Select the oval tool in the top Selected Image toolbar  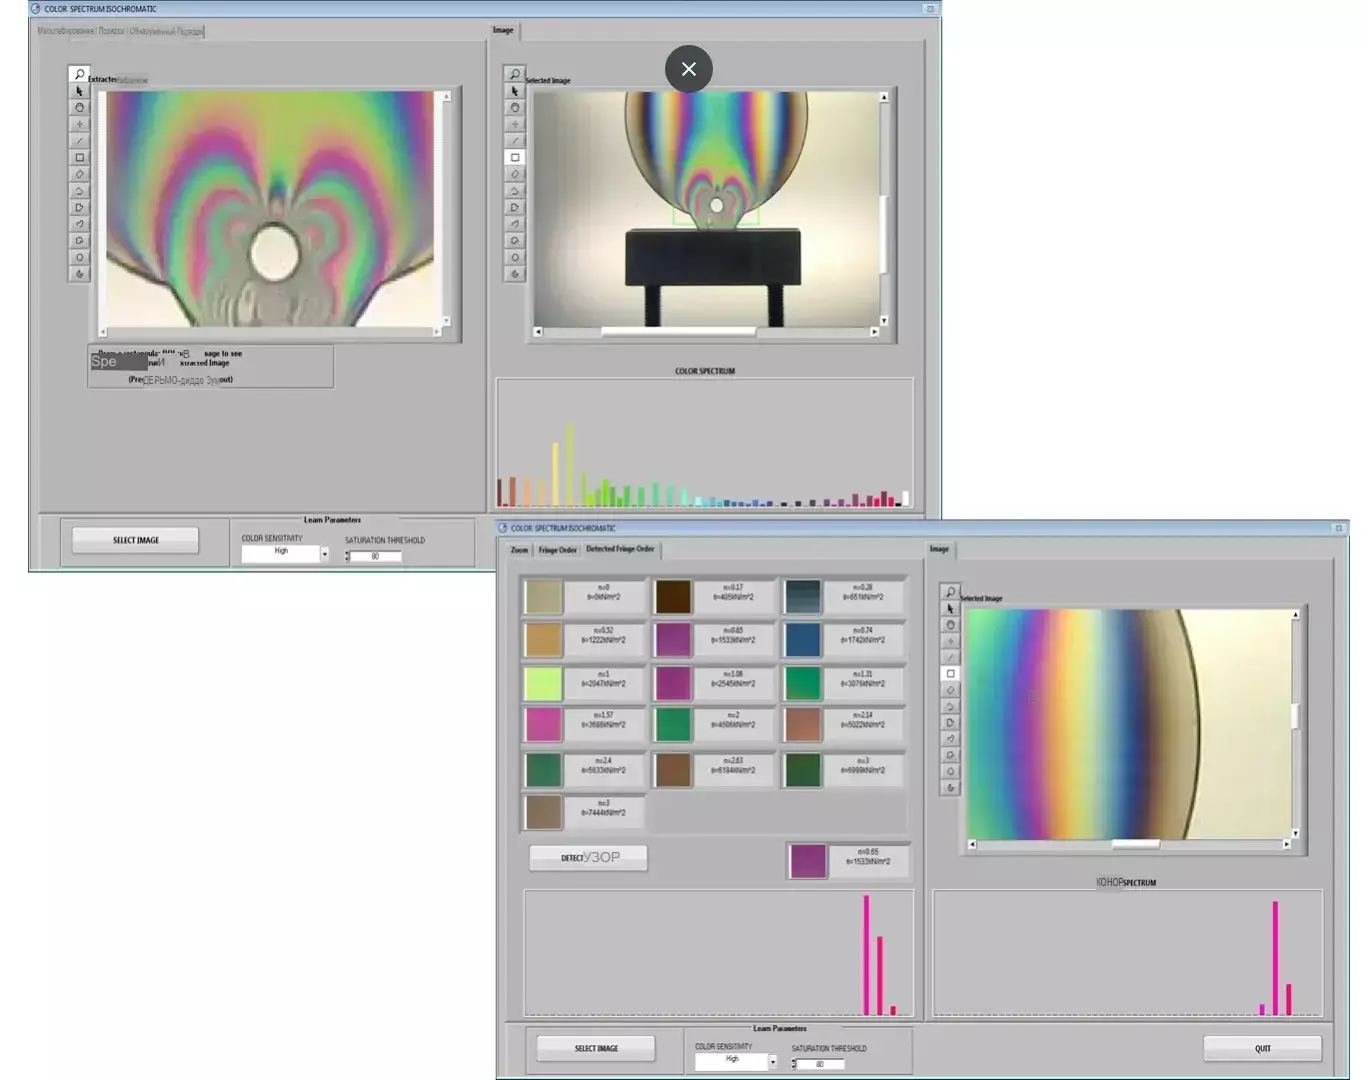(x=515, y=257)
